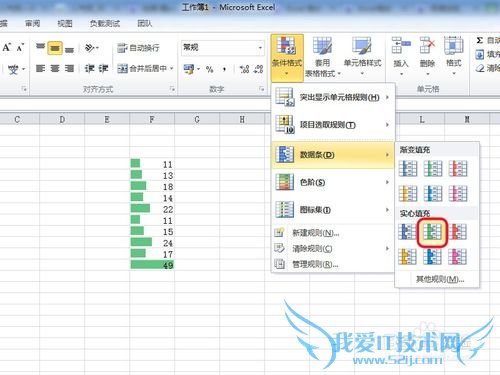Select cell containing 22
This screenshot has height=375, width=500.
click(x=152, y=209)
